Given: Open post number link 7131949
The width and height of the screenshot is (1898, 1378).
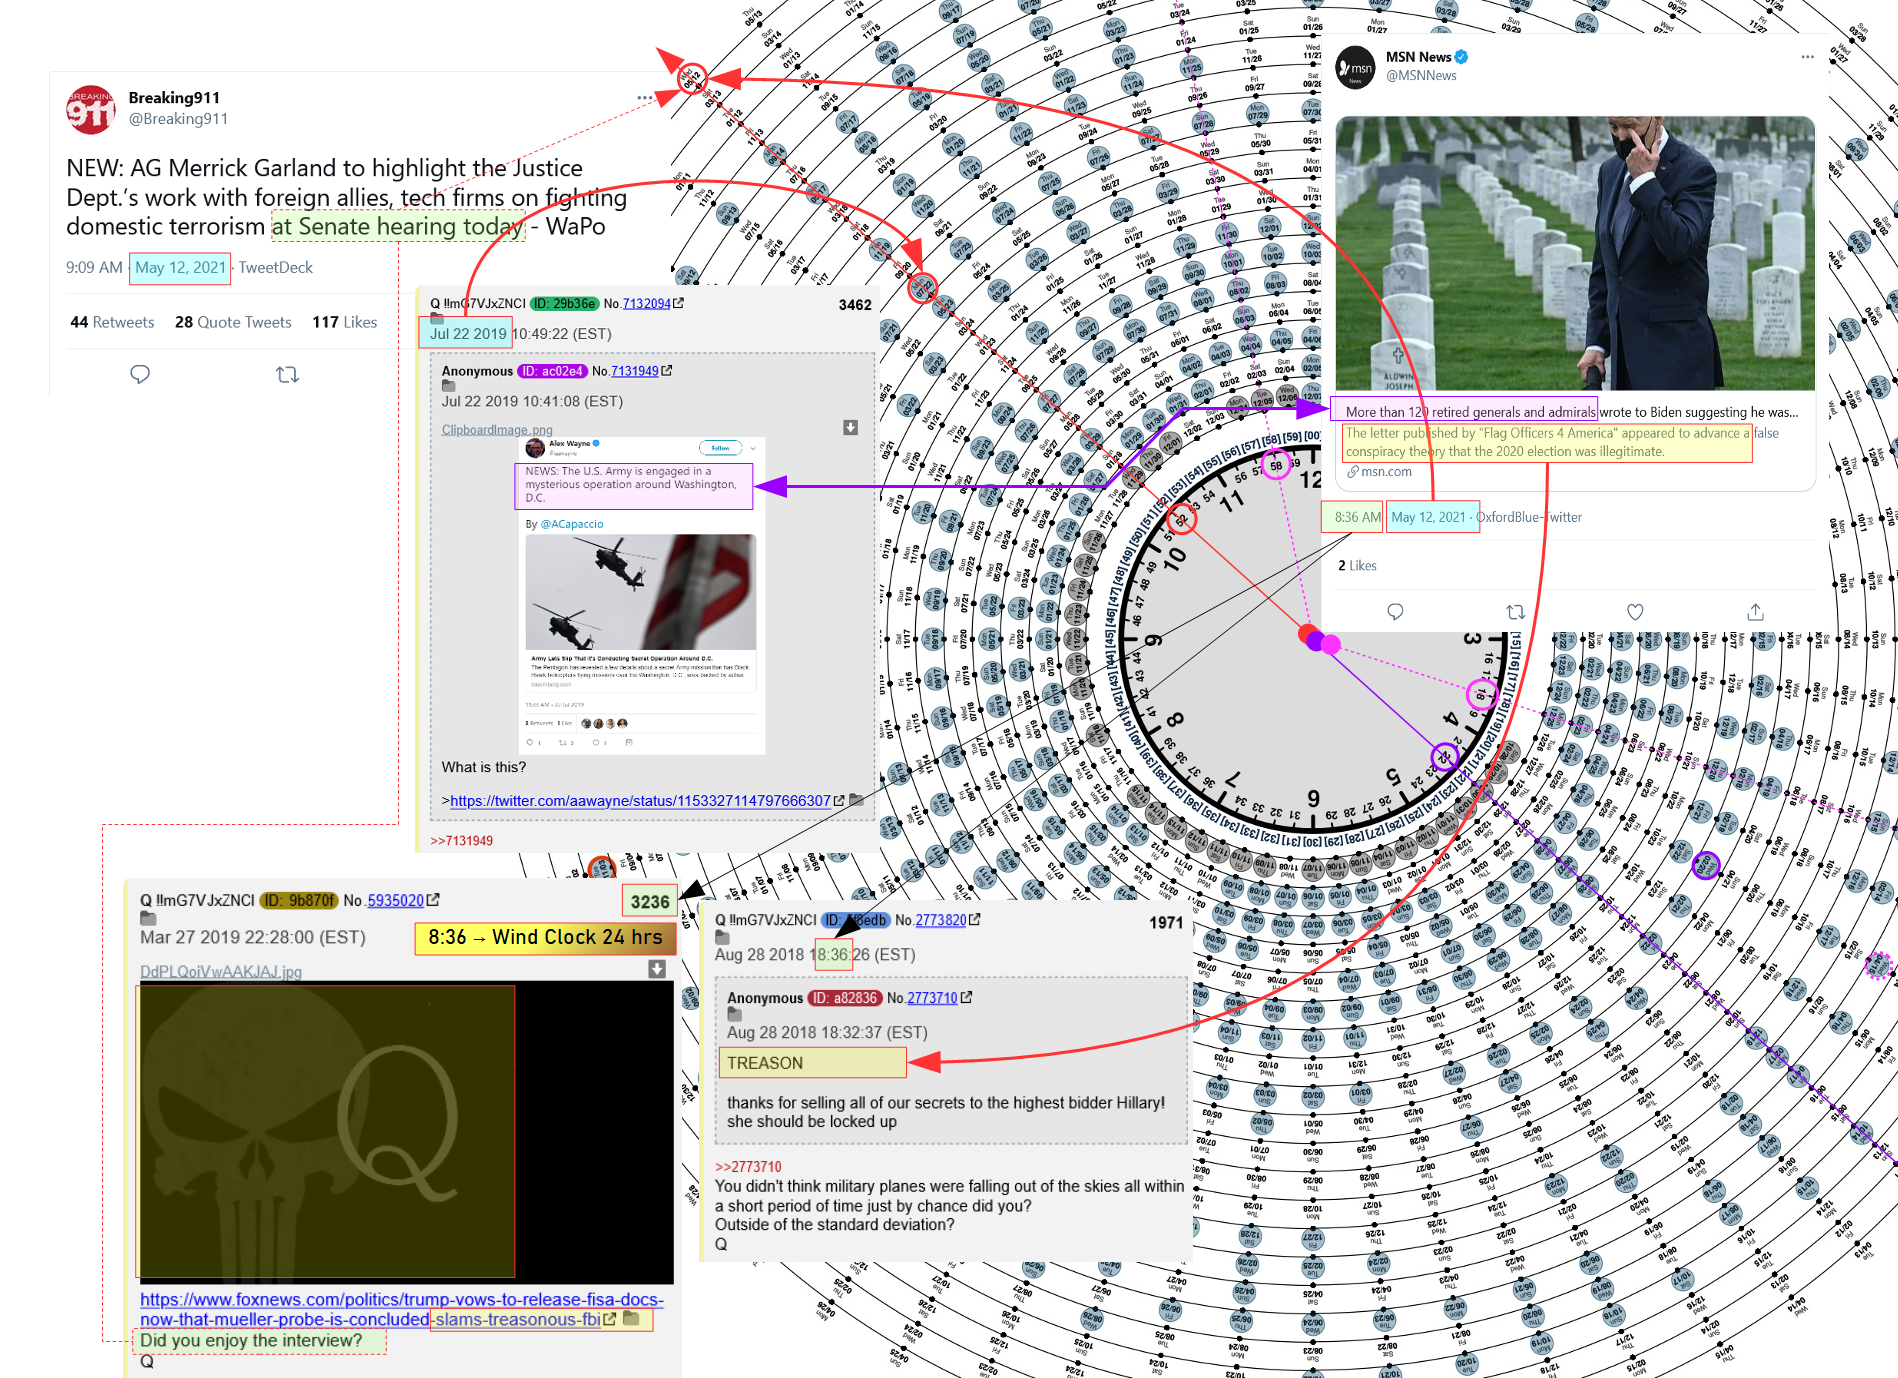Looking at the screenshot, I should point(635,370).
